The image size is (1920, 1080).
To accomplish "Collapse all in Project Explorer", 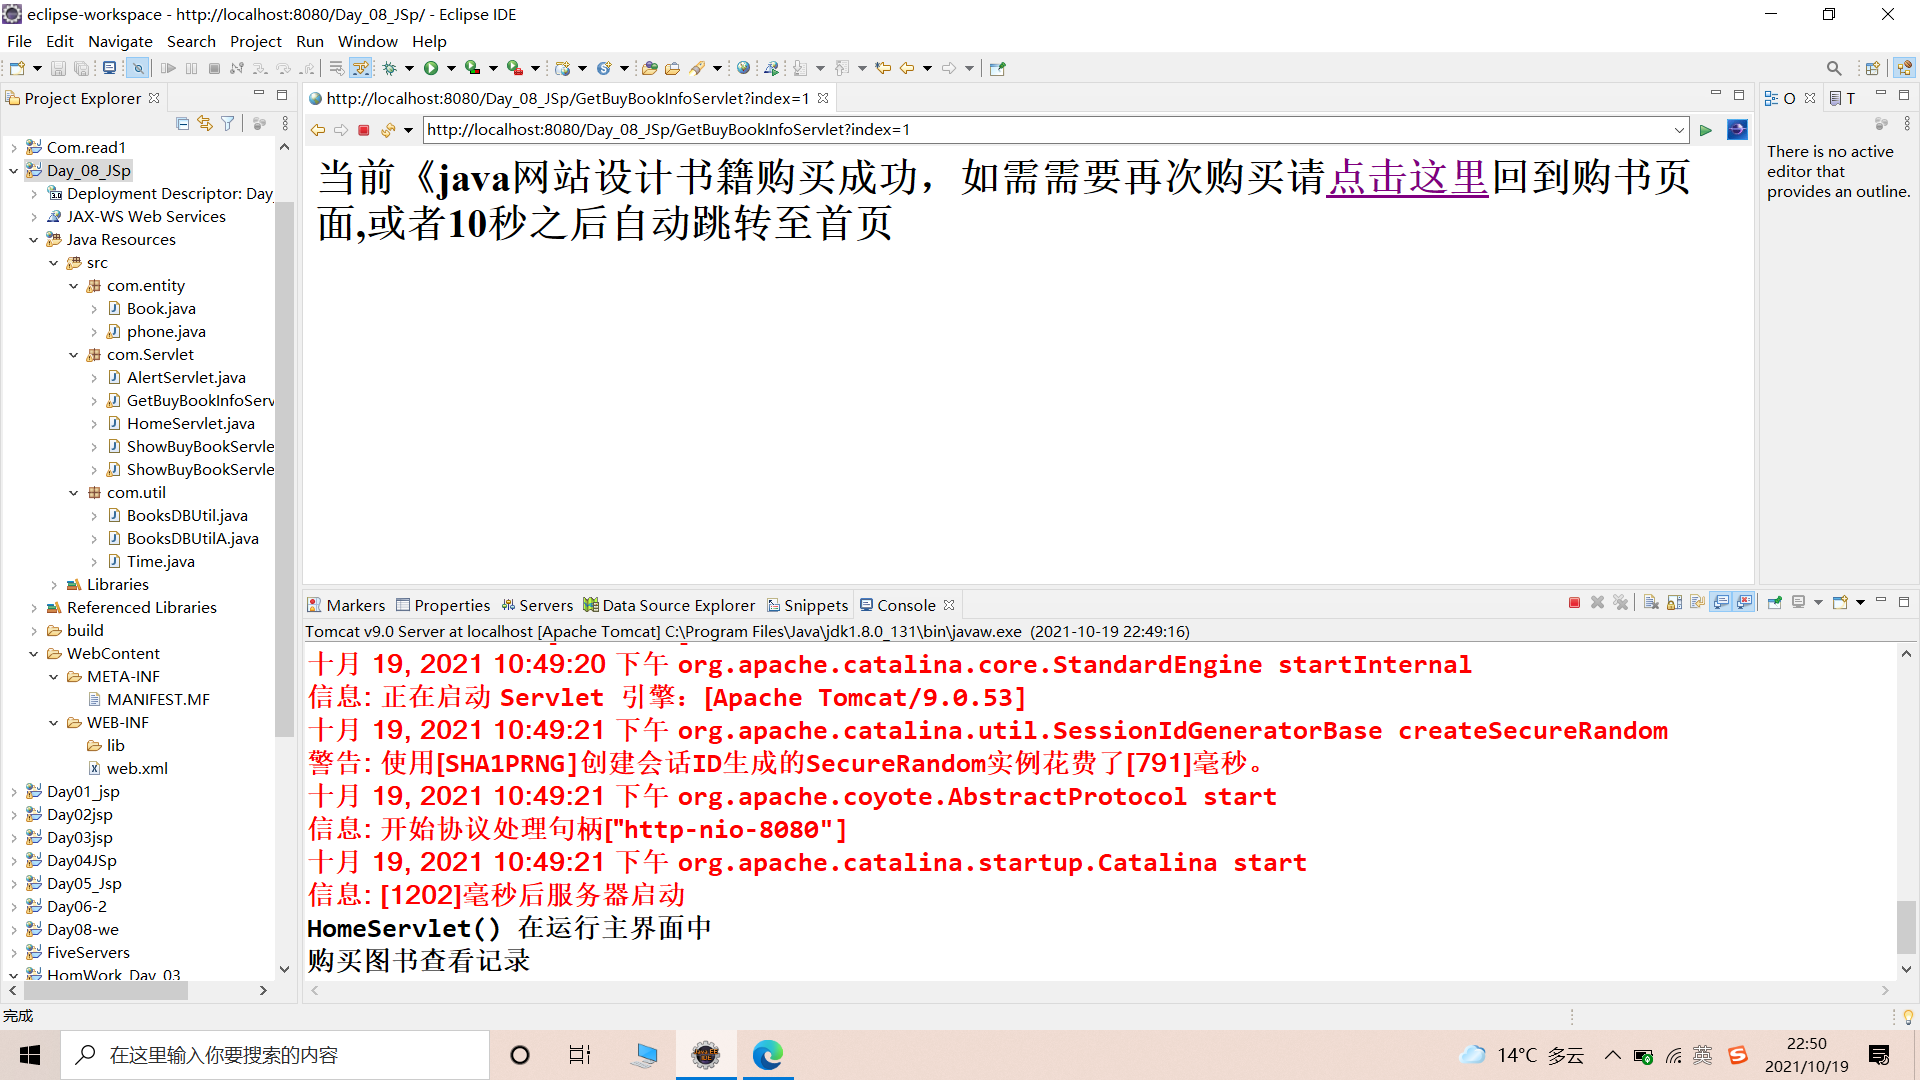I will 182,123.
